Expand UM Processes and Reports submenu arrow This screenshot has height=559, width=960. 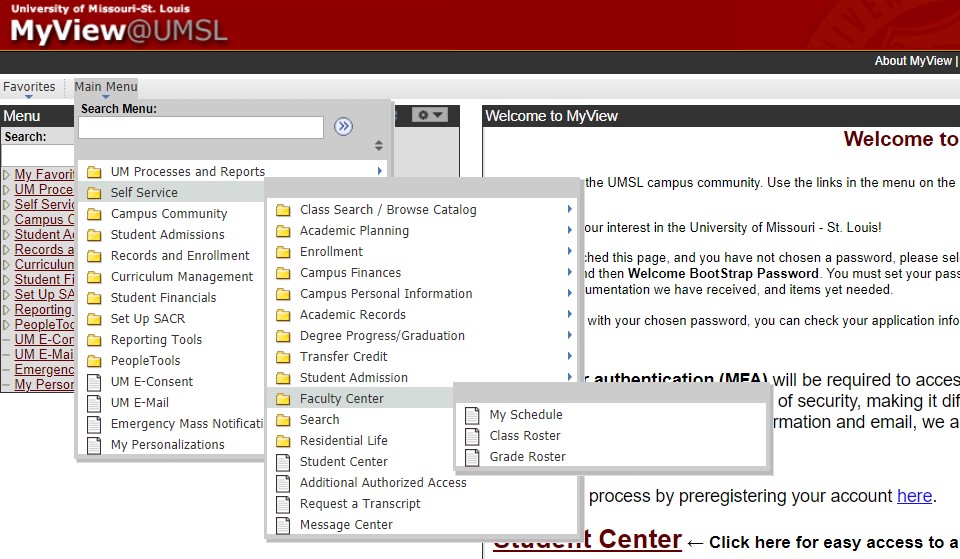[380, 172]
